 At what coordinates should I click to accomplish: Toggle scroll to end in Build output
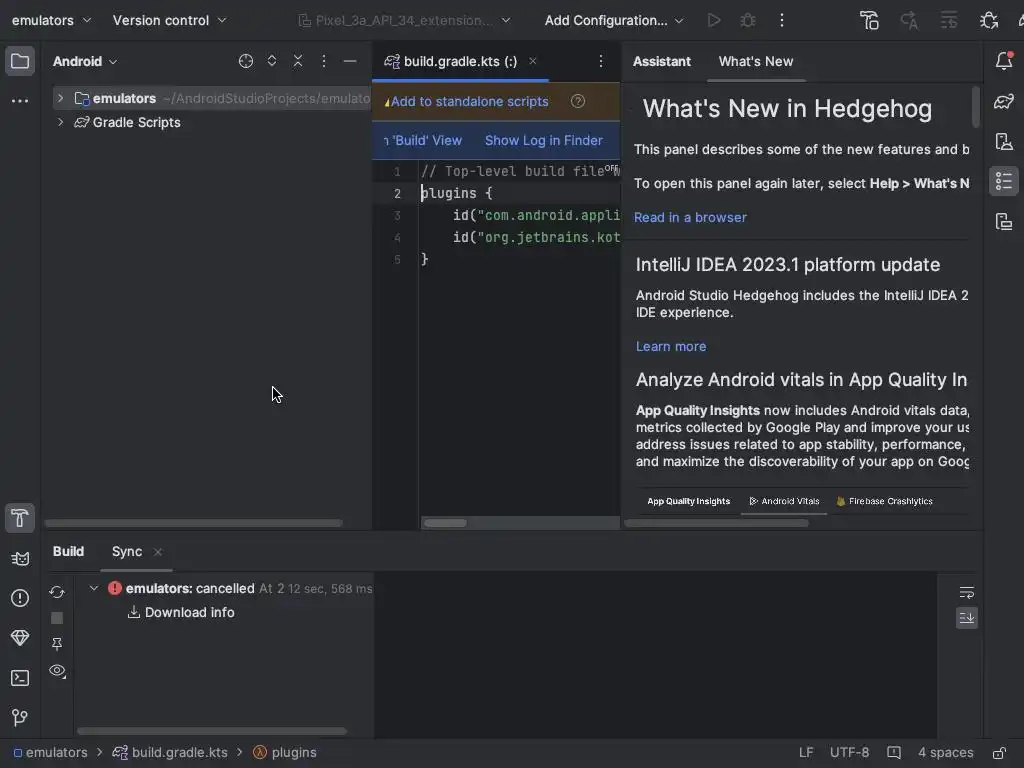967,618
